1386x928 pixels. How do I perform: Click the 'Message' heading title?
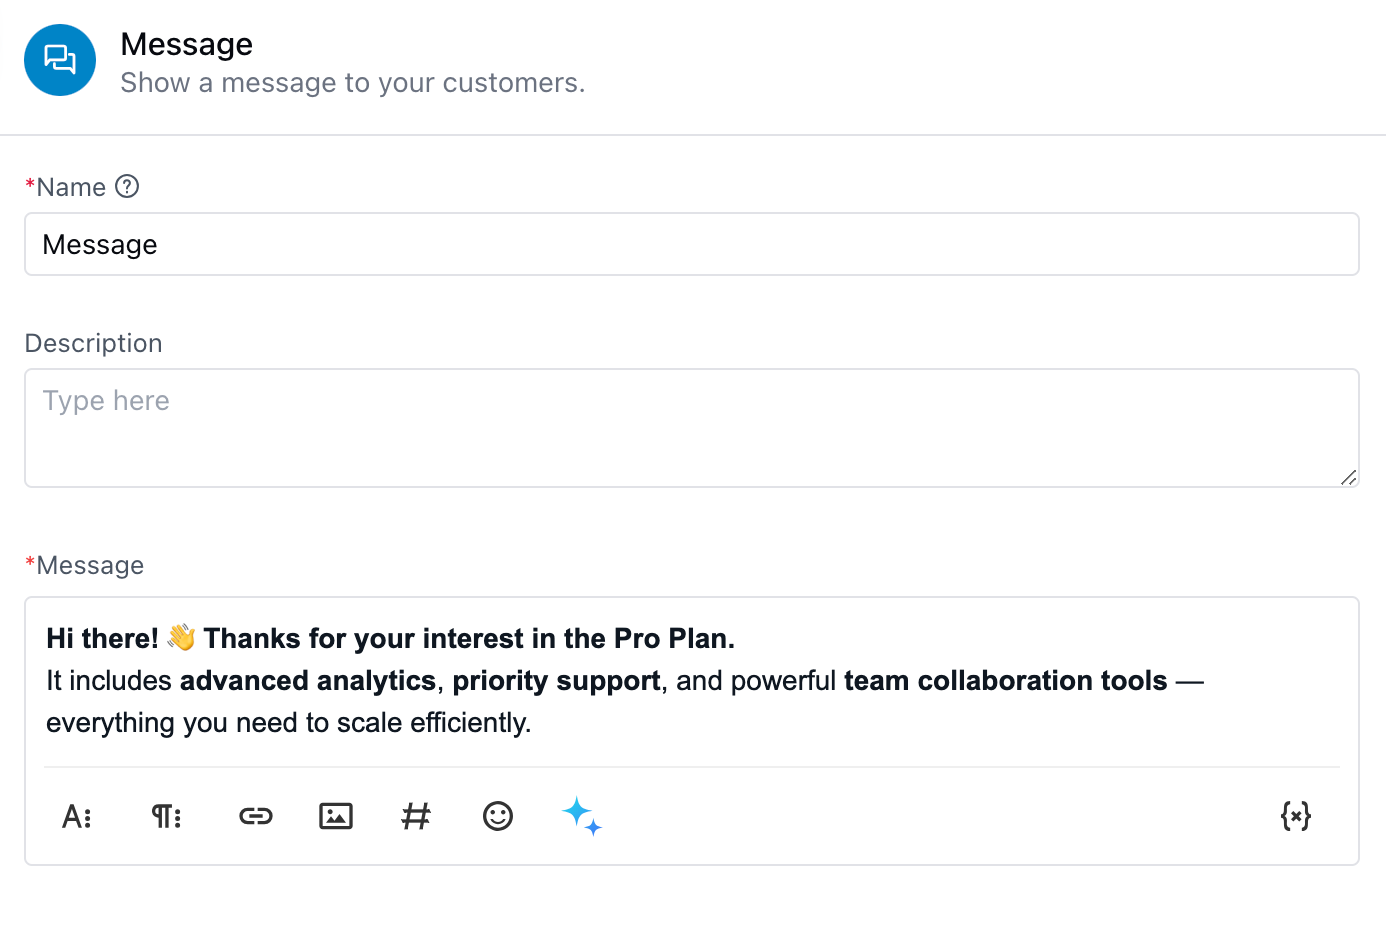coord(186,44)
